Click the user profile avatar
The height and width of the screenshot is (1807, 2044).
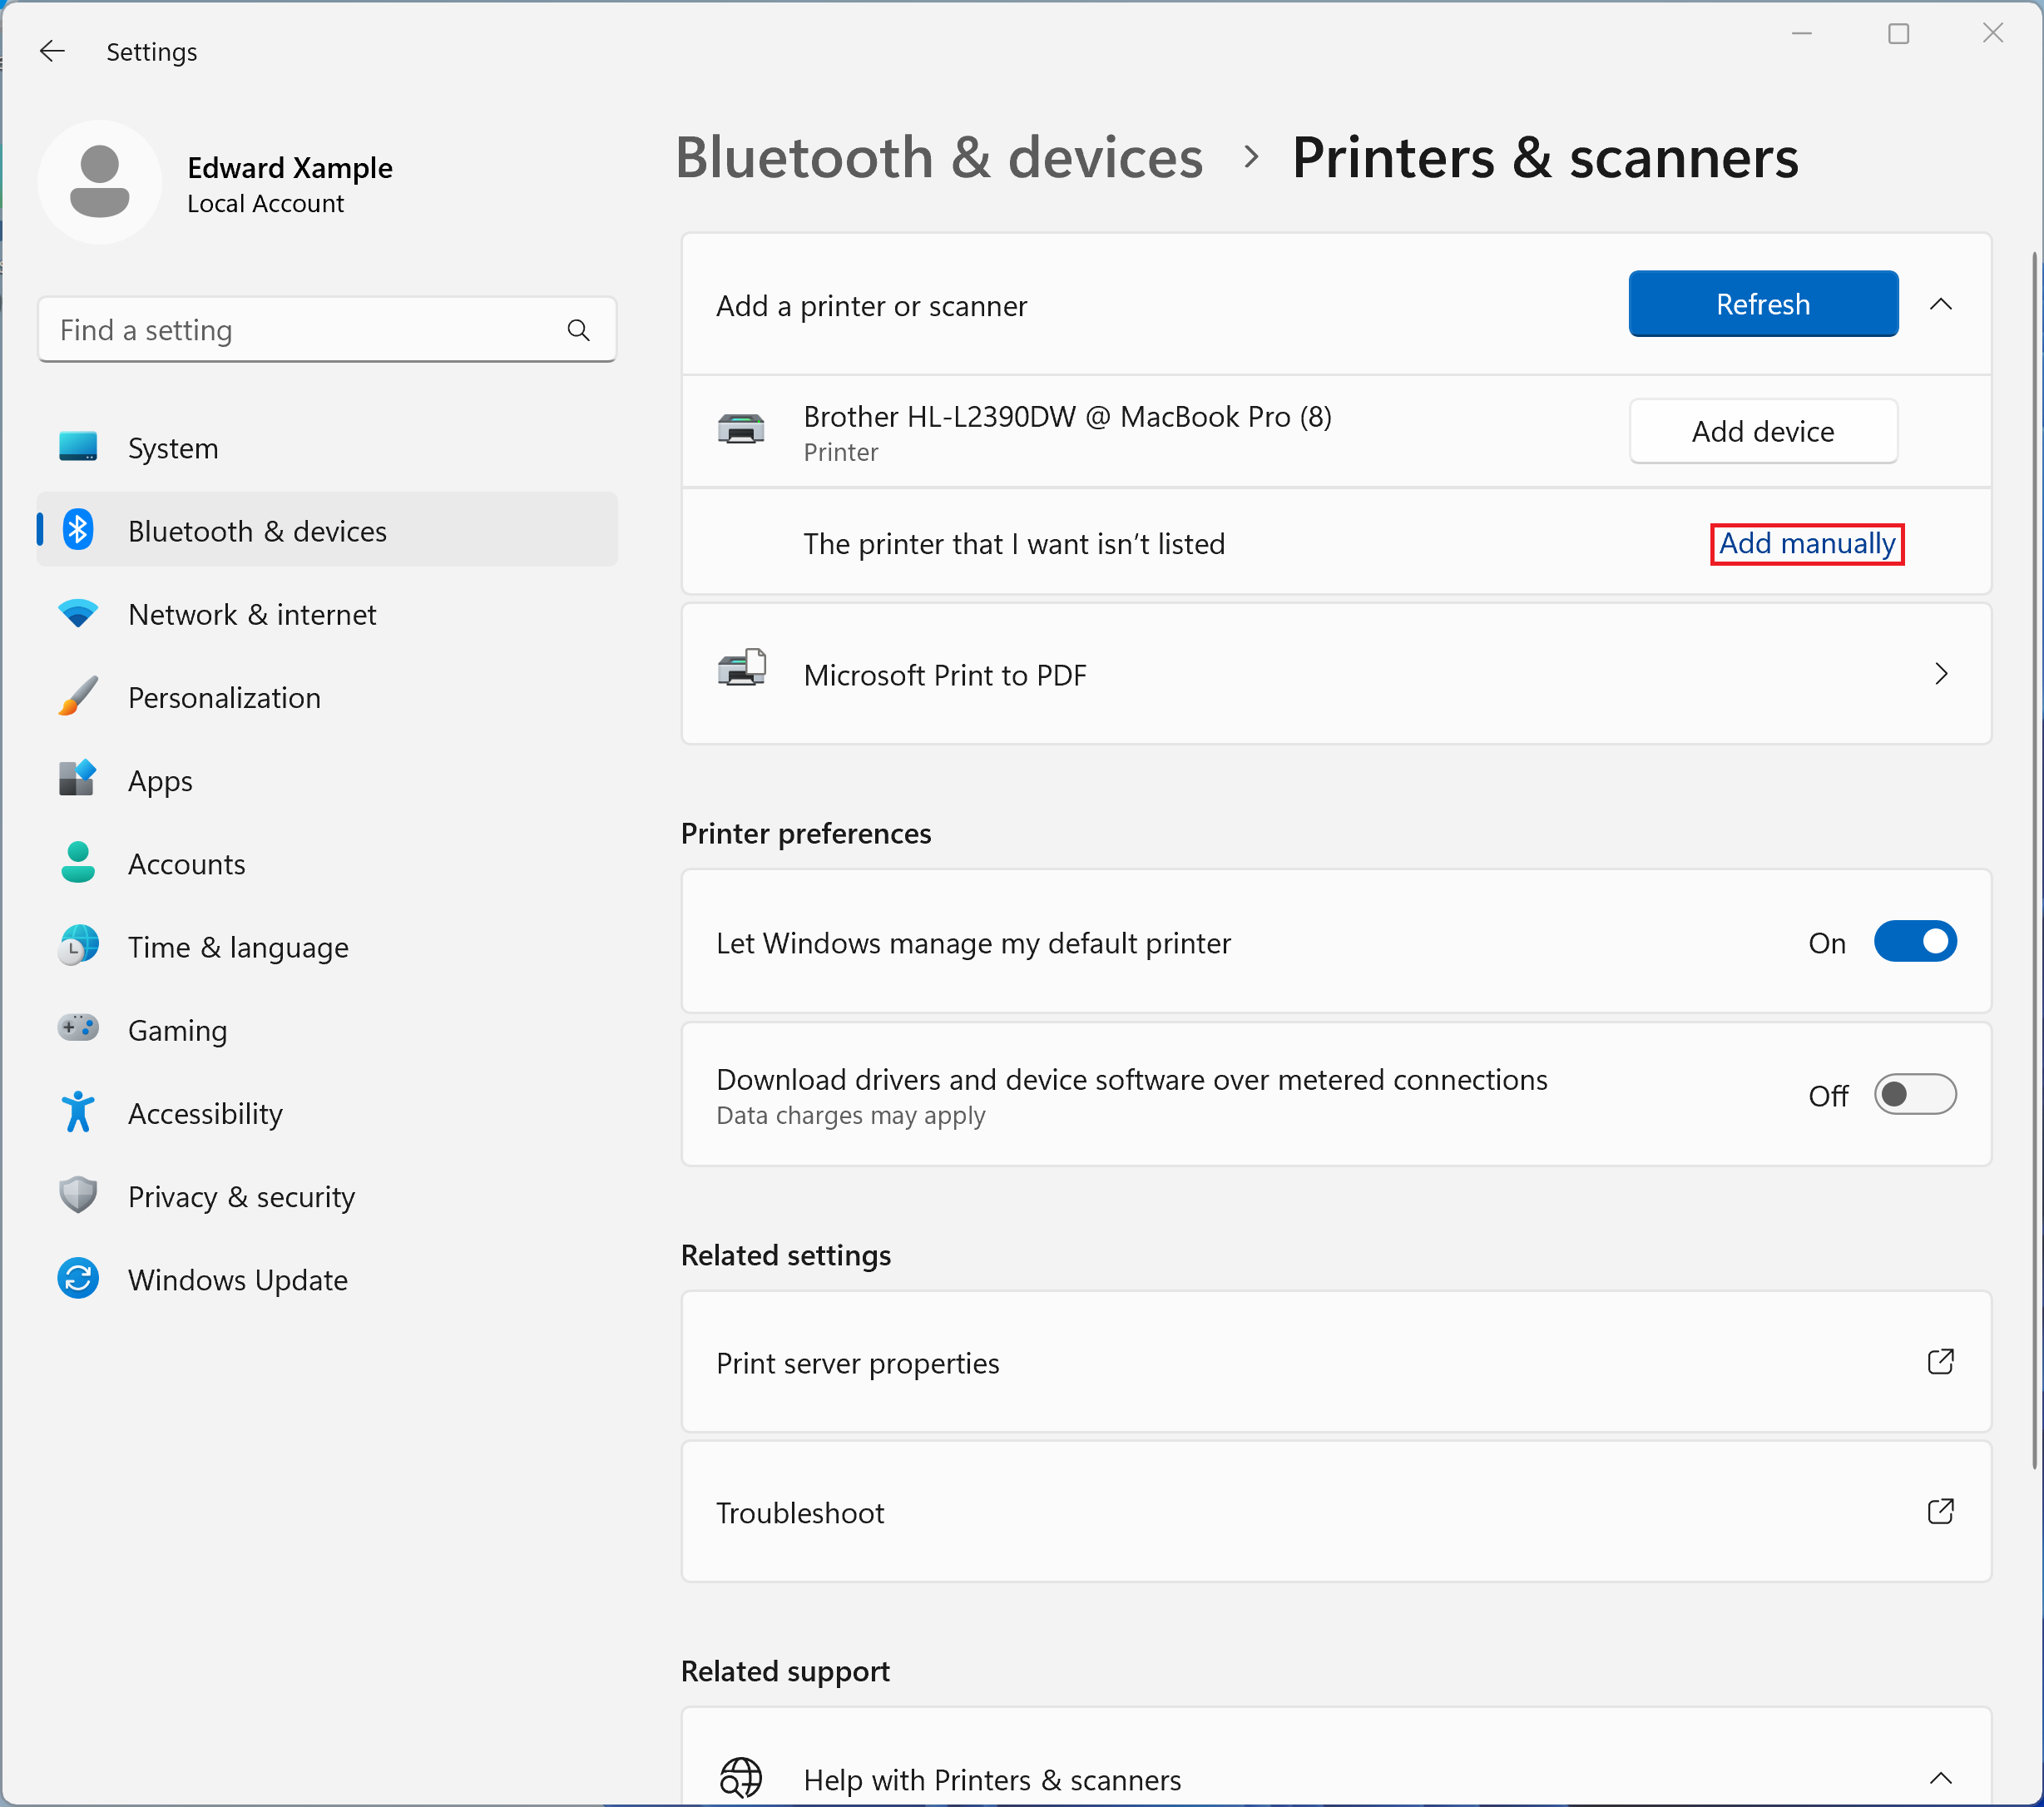coord(99,182)
